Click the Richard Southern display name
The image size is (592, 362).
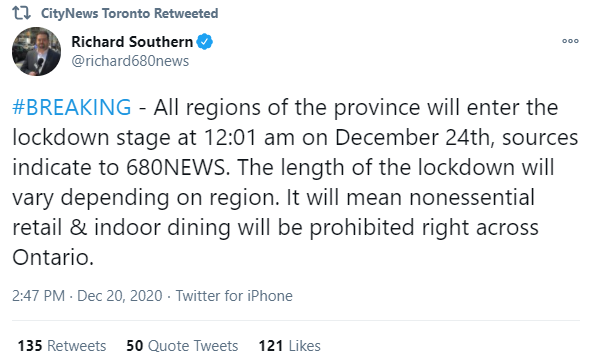click(132, 42)
